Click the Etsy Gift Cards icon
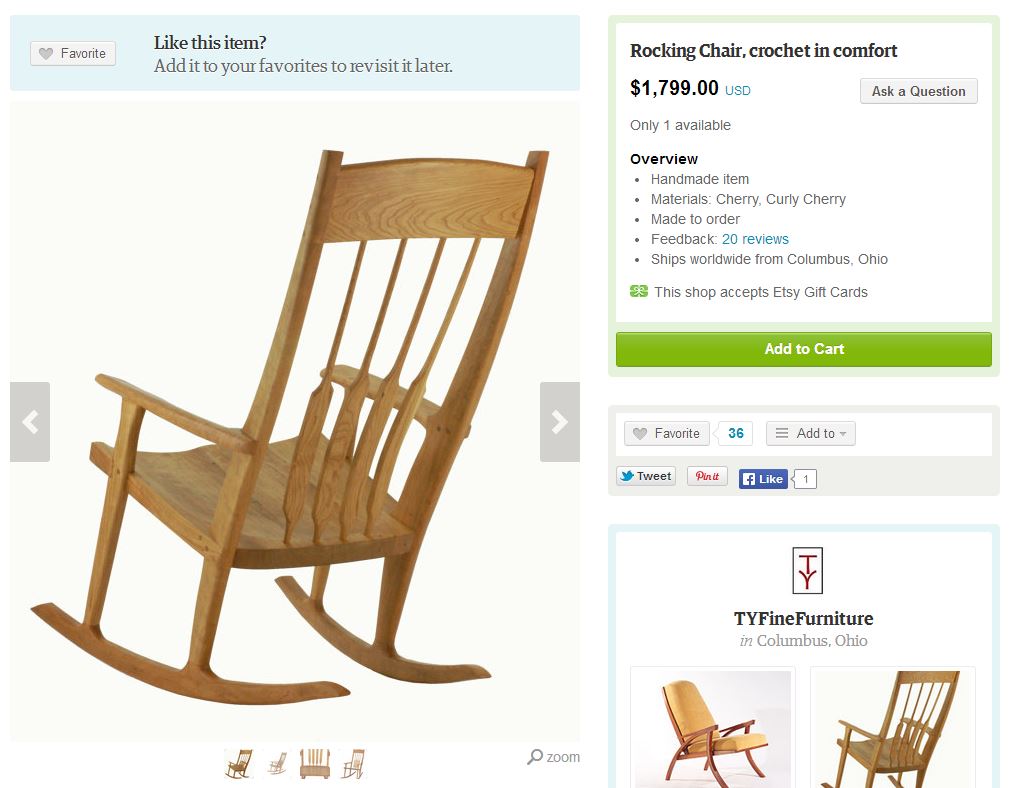This screenshot has width=1021, height=788. click(639, 291)
